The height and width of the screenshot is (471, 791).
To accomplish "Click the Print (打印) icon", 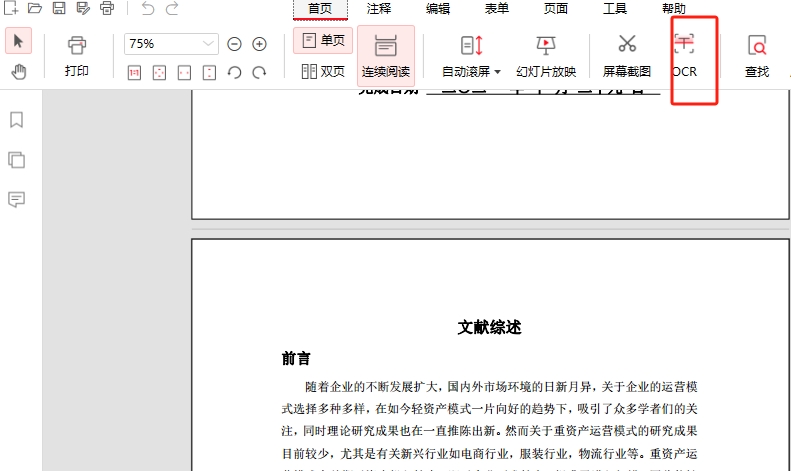I will [x=77, y=55].
